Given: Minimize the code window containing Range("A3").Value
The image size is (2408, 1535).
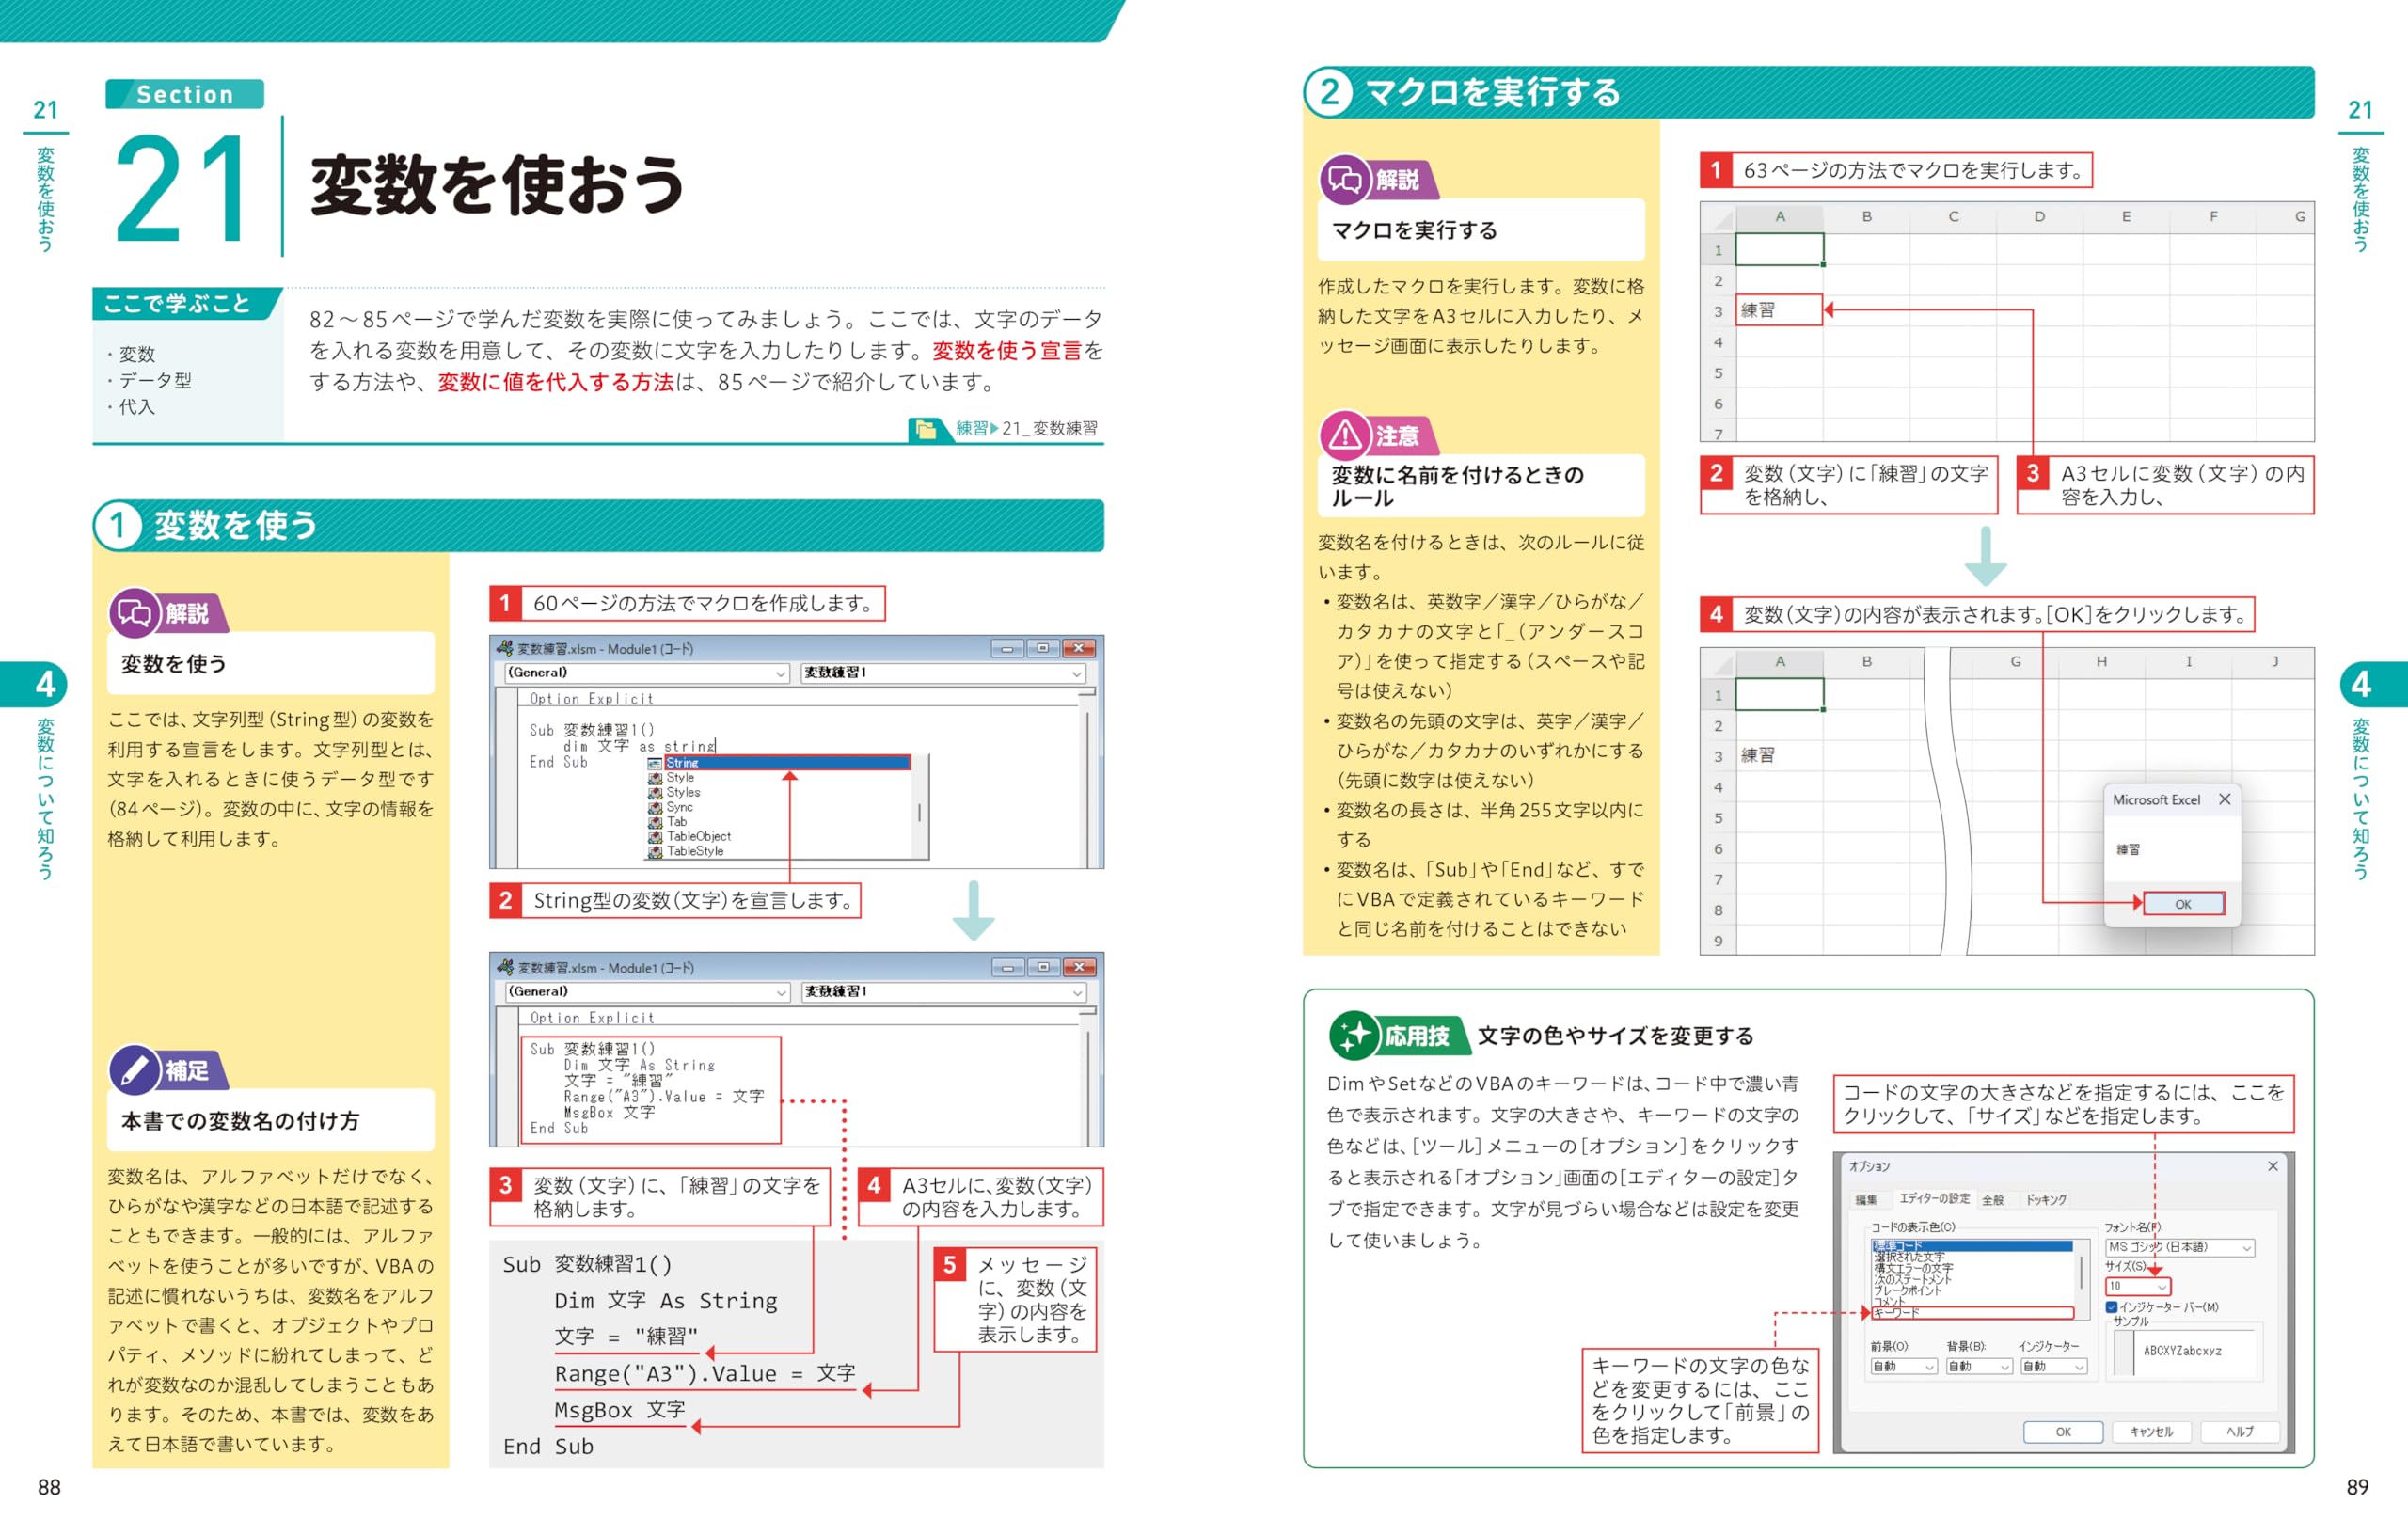Looking at the screenshot, I should pyautogui.click(x=1008, y=967).
